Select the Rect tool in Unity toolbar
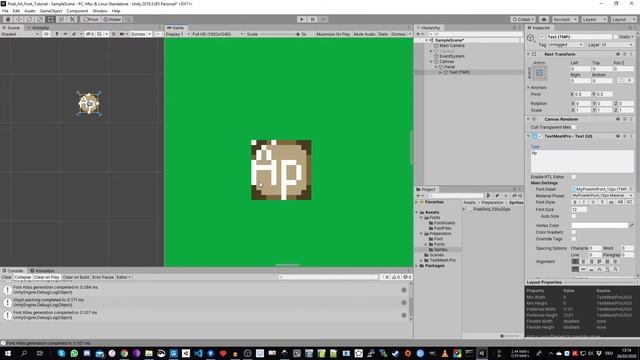This screenshot has height=360, width=640. click(x=50, y=19)
